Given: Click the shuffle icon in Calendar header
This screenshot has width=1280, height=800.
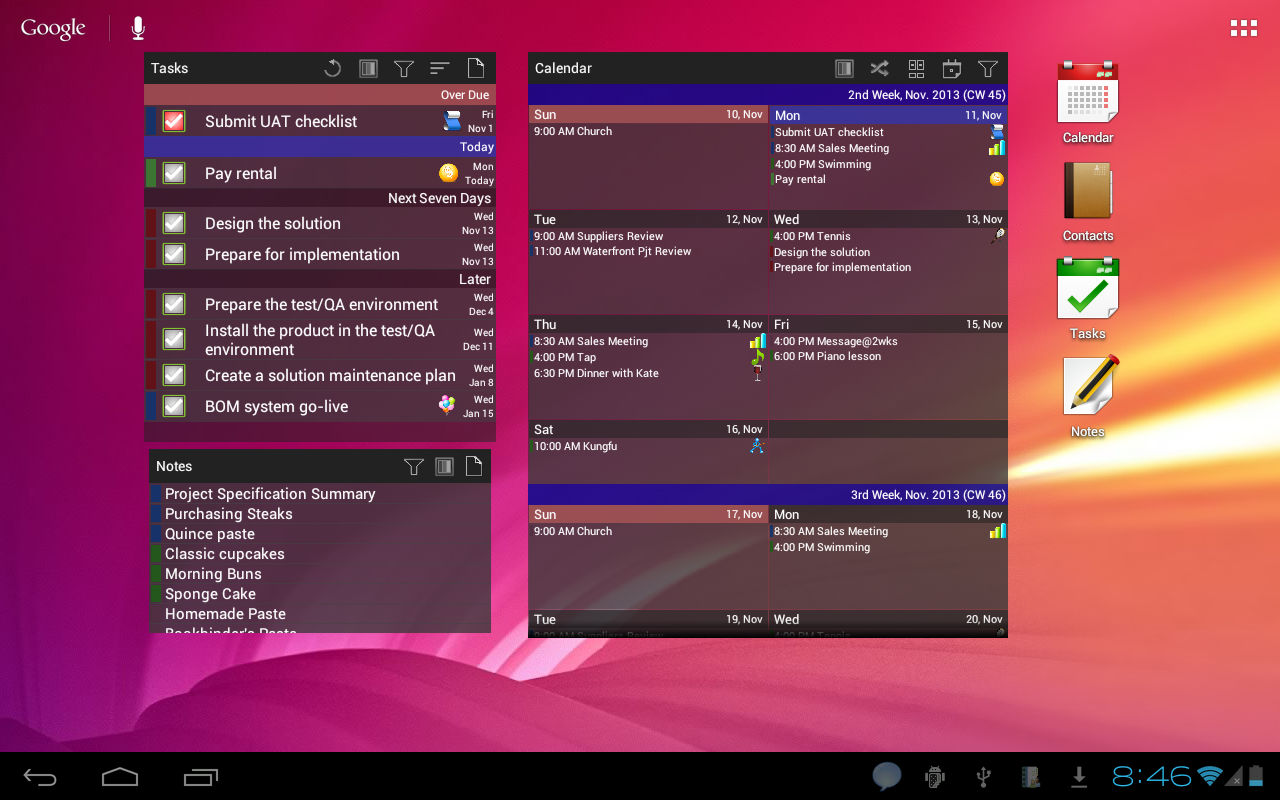Looking at the screenshot, I should tap(879, 68).
